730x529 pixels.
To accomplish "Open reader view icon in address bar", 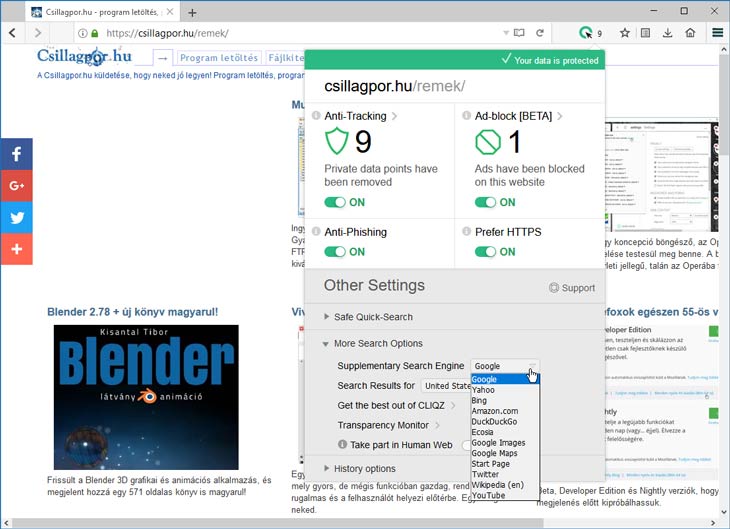I will pyautogui.click(x=519, y=33).
